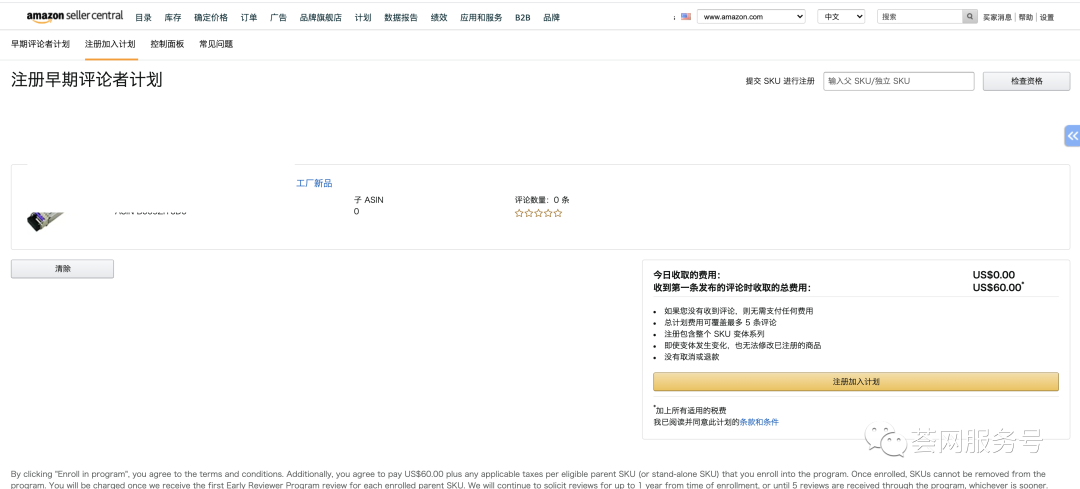The height and width of the screenshot is (489, 1080).
Task: Click the SKU input field
Action: (898, 81)
